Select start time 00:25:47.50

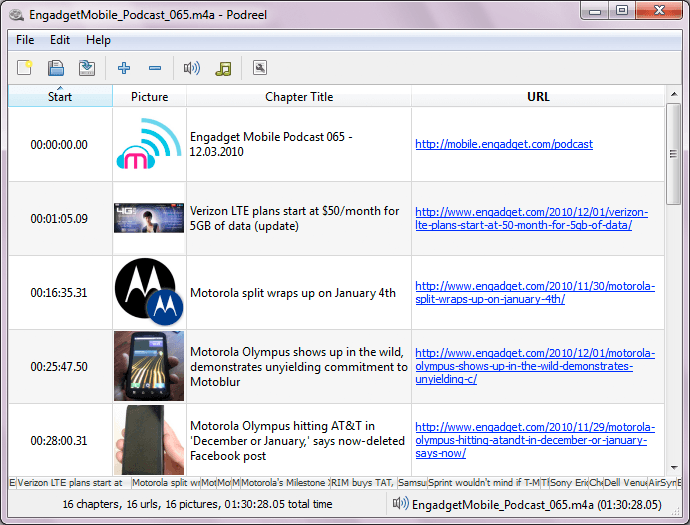click(59, 367)
